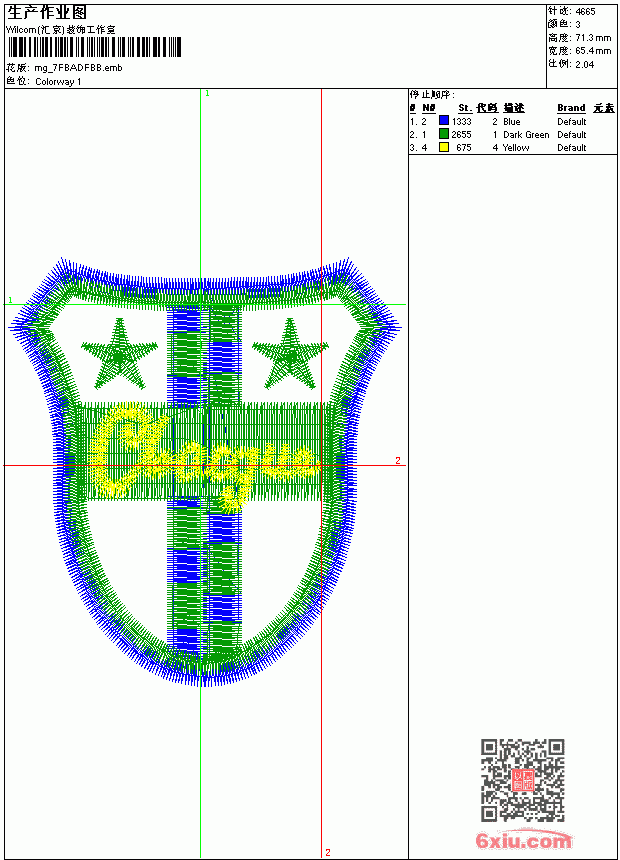Click stitch count 2655 in Dark Green row

click(x=461, y=134)
